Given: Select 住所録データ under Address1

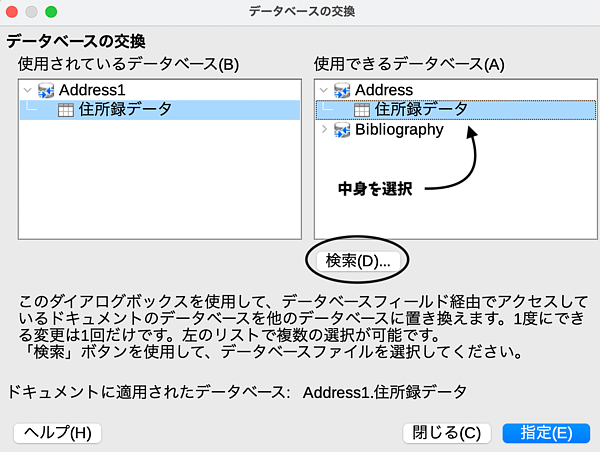Looking at the screenshot, I should 160,110.
